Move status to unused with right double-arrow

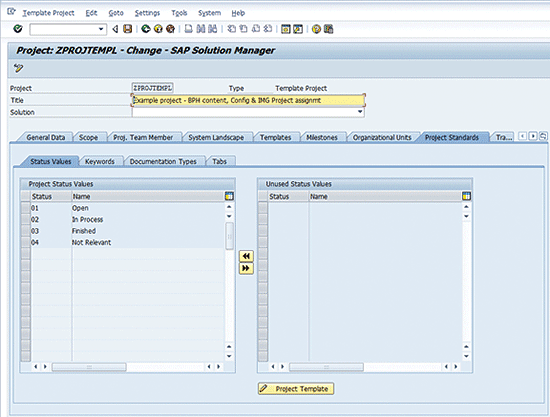246,268
